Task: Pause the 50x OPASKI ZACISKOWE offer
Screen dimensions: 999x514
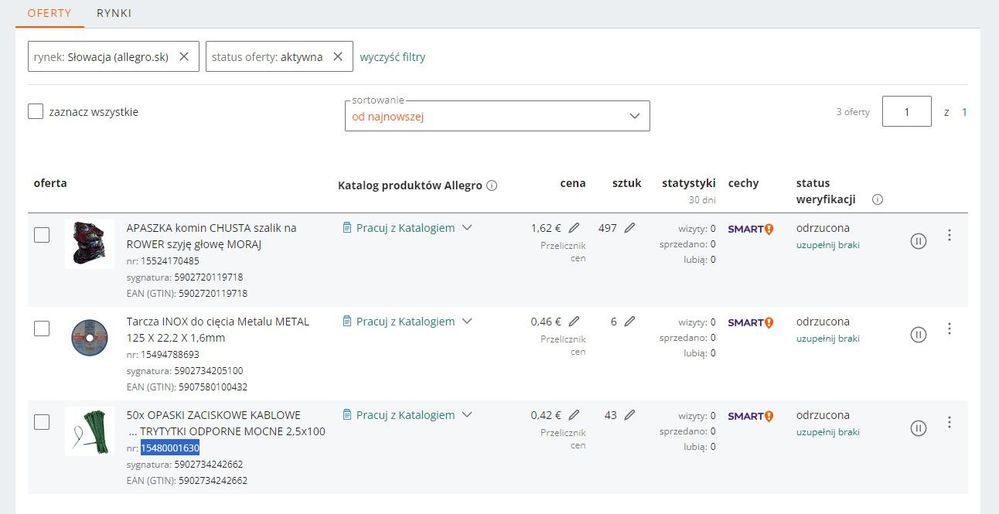Action: pos(918,428)
